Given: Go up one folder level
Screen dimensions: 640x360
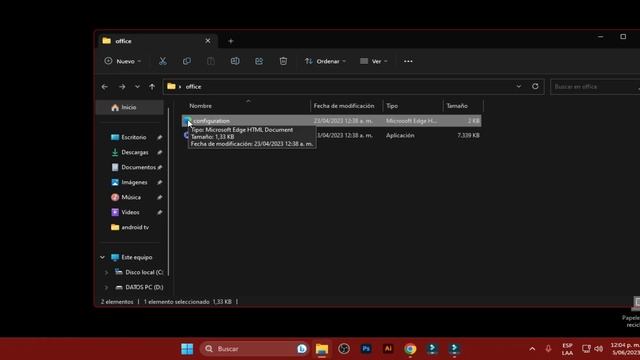Looking at the screenshot, I should coord(152,87).
